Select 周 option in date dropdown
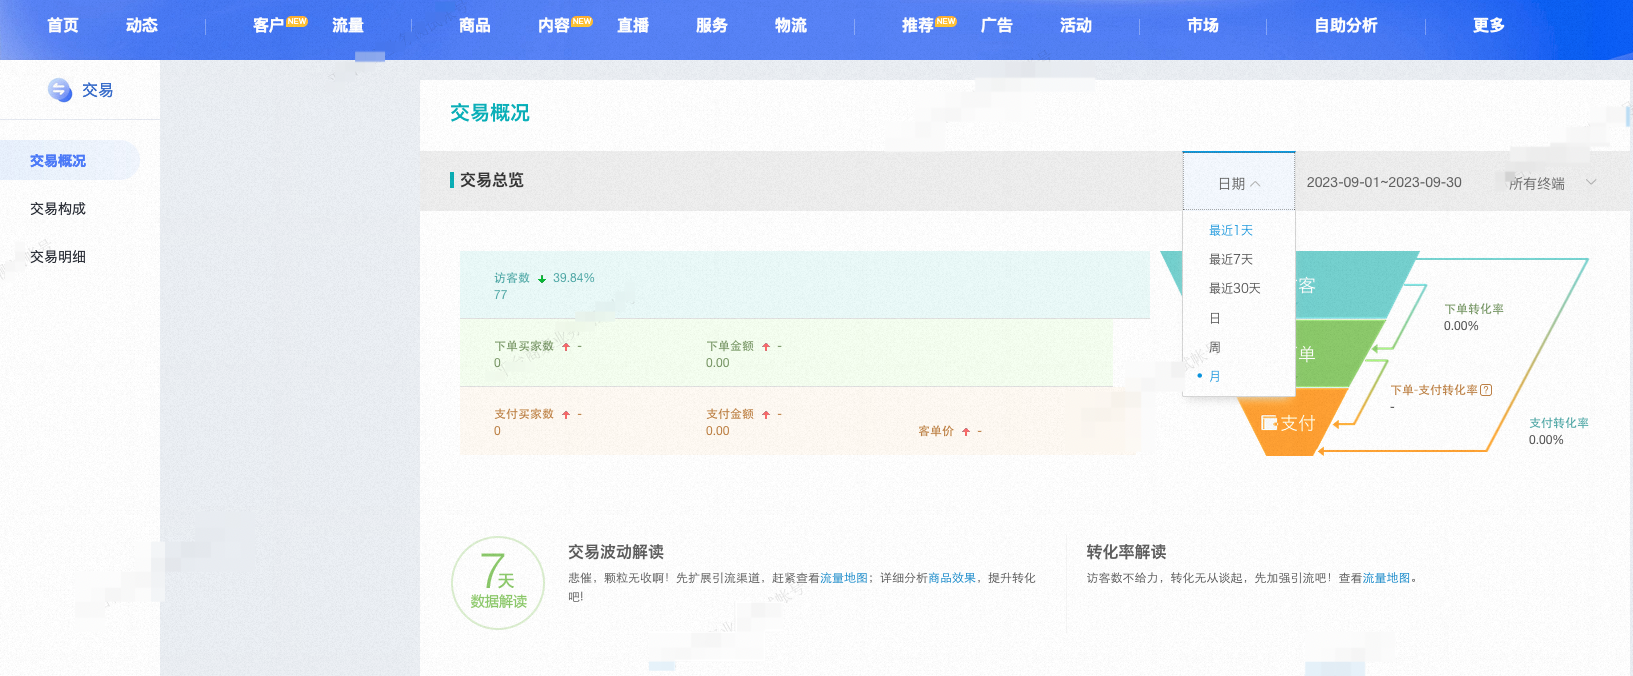This screenshot has height=676, width=1633. click(x=1215, y=347)
